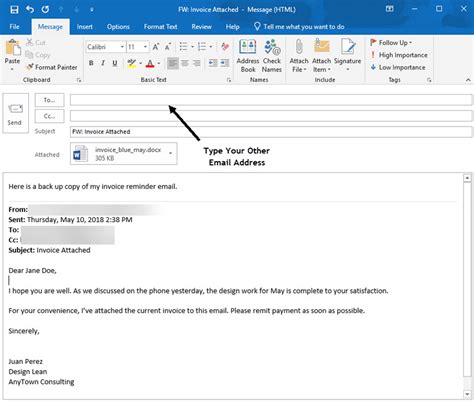Open the Help tab
Viewport: 474px width, 404px height.
coord(232,27)
